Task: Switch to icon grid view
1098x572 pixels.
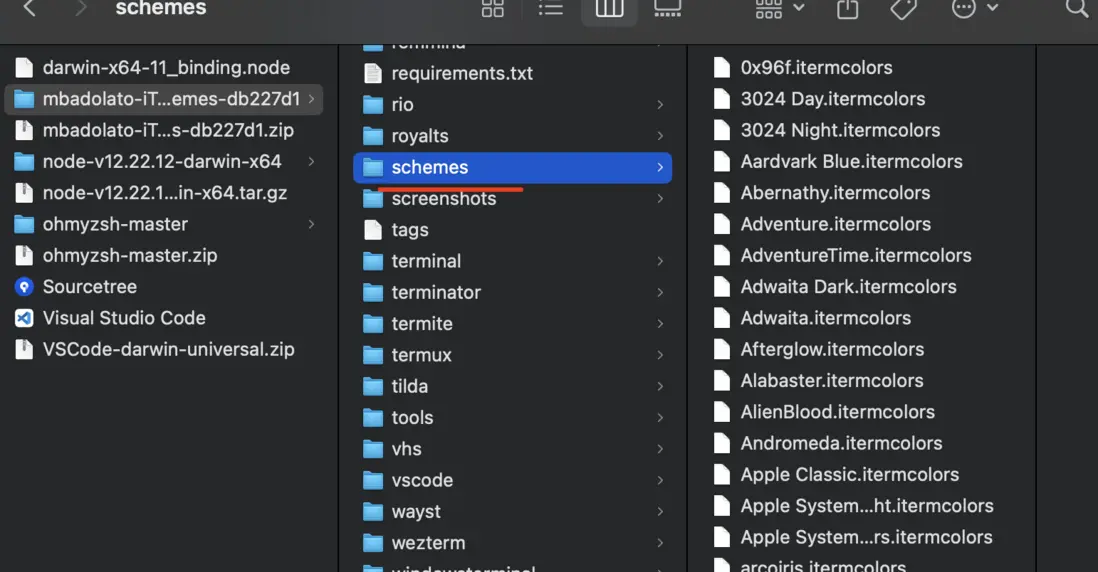Action: pos(493,9)
